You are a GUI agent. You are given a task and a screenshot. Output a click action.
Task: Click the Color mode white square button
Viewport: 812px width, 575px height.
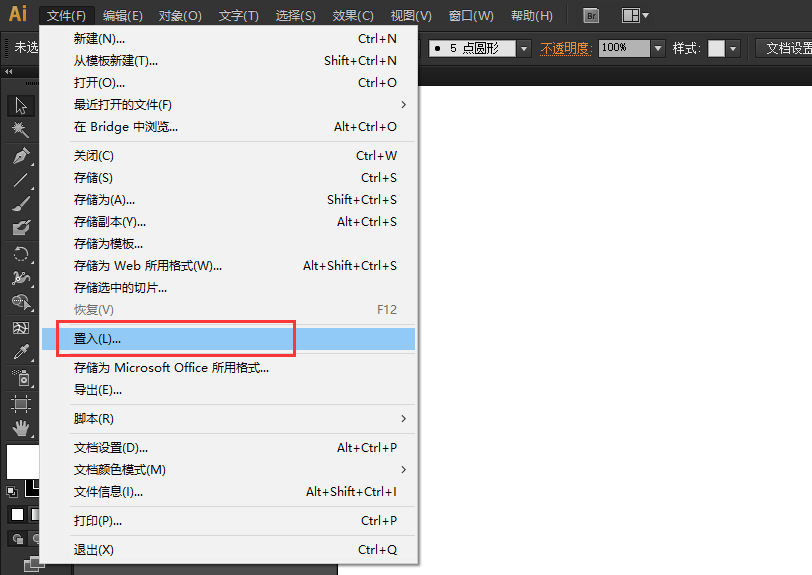pos(17,514)
